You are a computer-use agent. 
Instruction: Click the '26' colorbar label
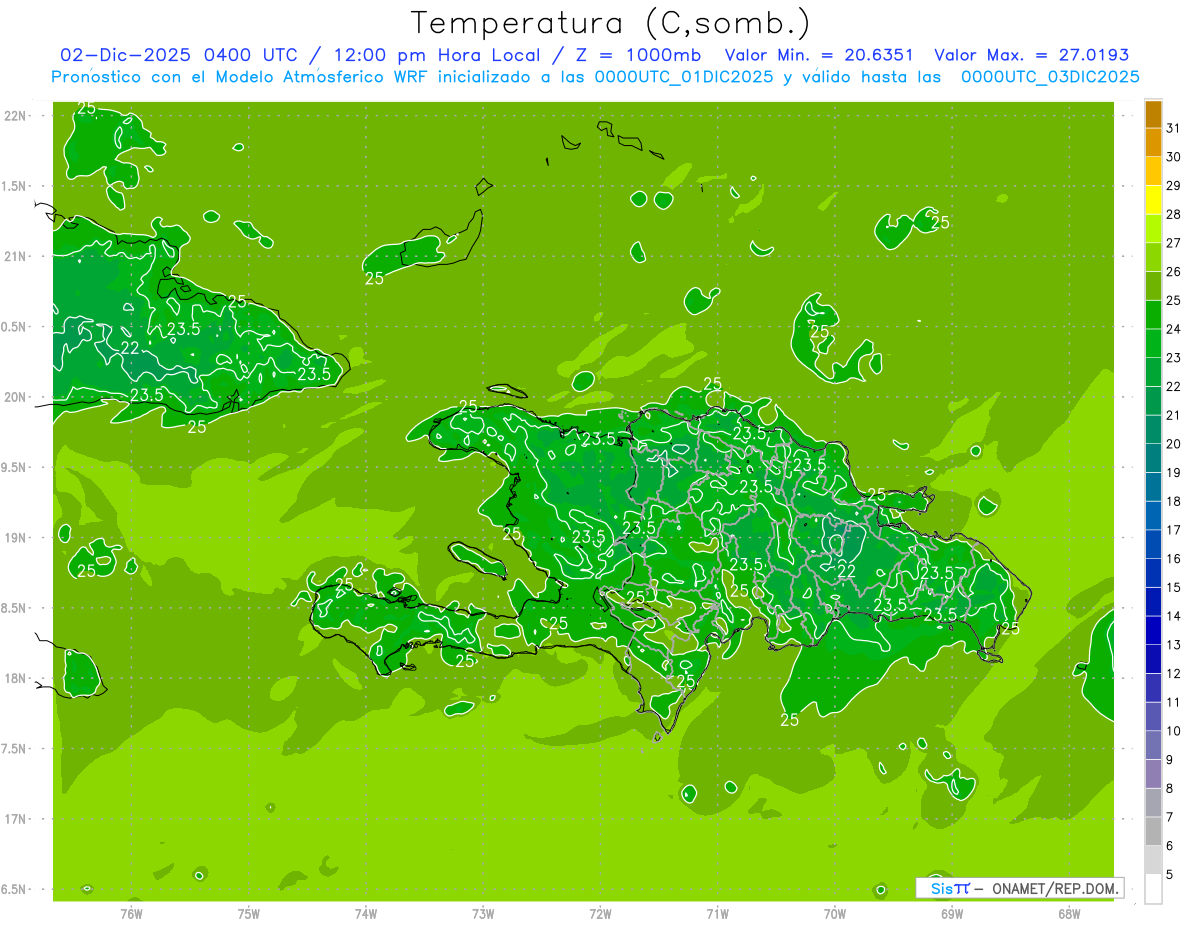tap(1174, 272)
